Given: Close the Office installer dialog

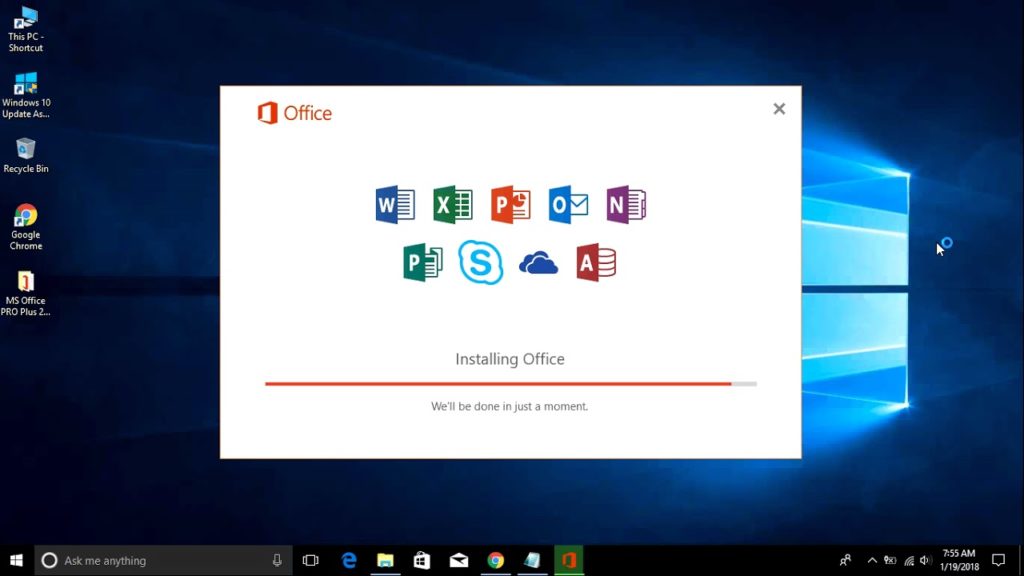Looking at the screenshot, I should click(x=779, y=109).
